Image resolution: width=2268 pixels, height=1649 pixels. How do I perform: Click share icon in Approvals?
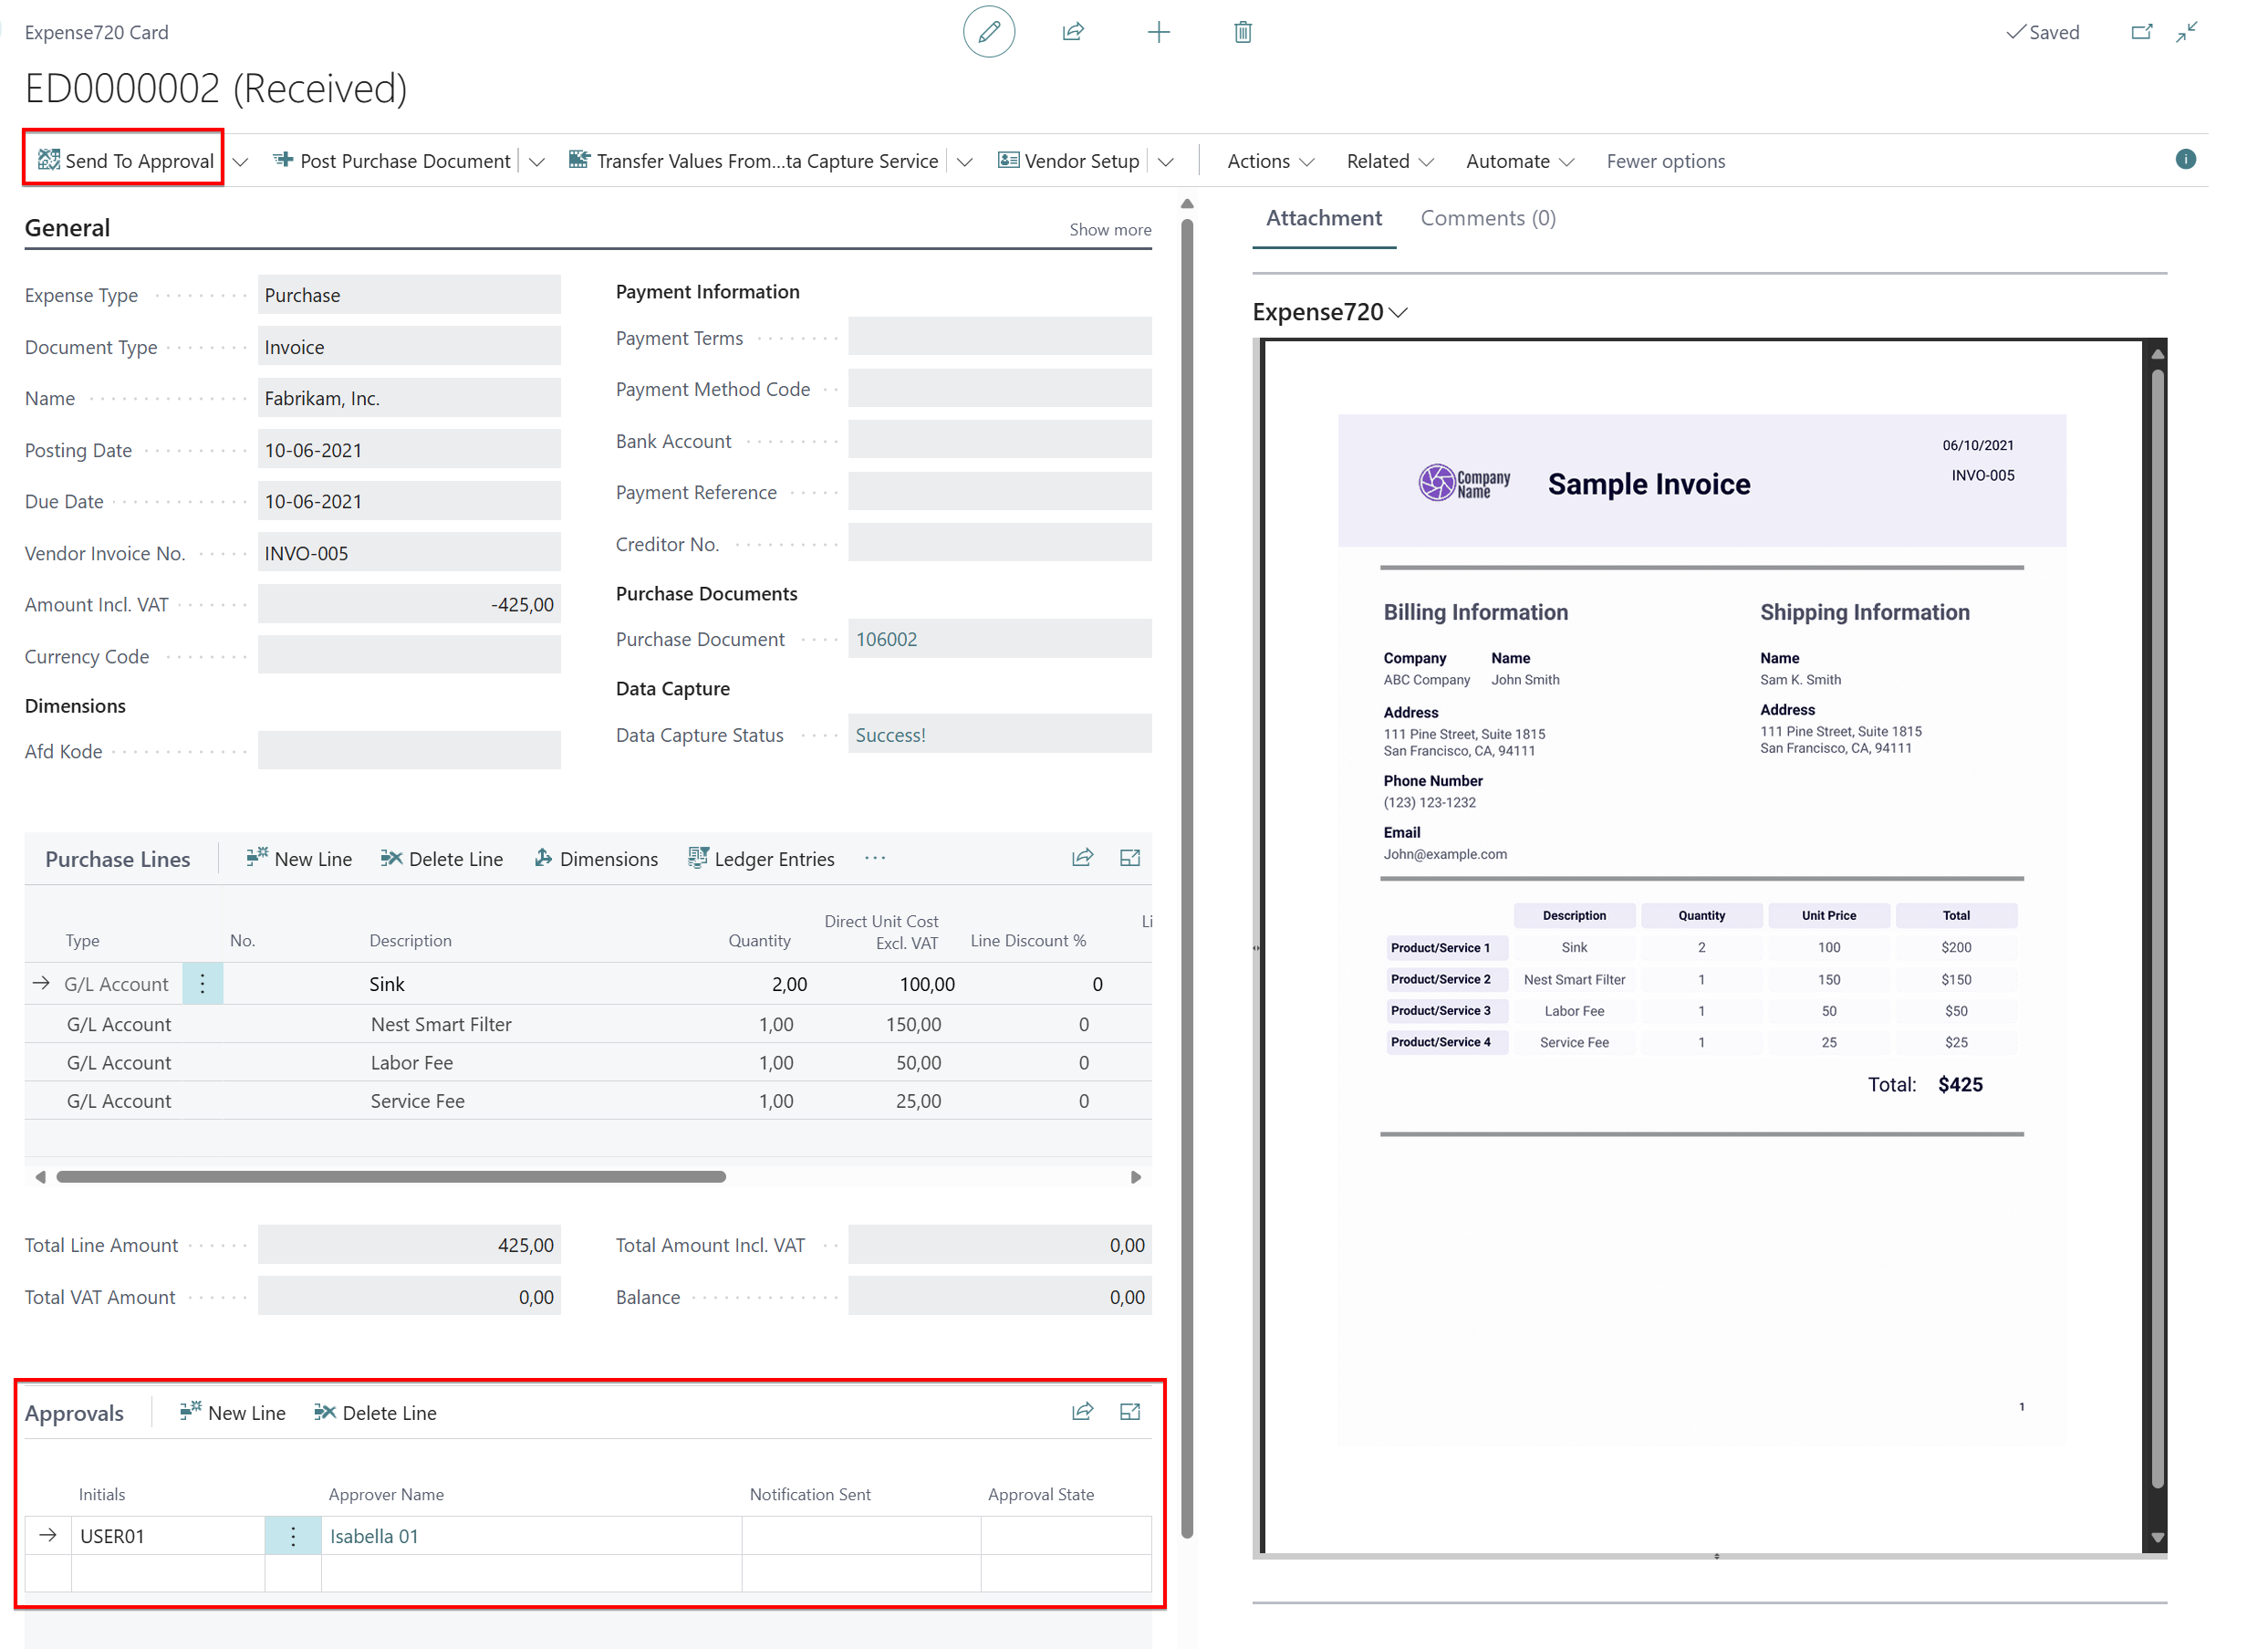(1082, 1412)
